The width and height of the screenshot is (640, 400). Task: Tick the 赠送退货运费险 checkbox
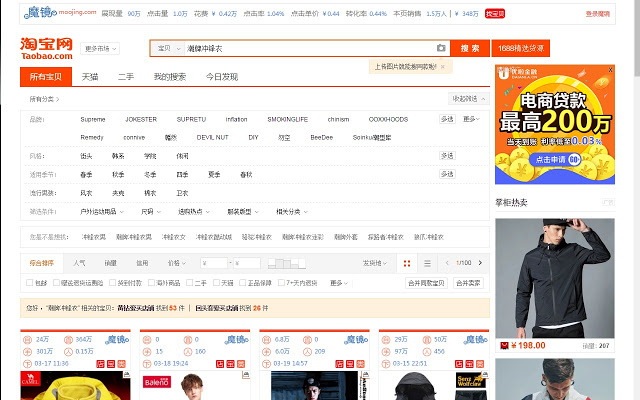(x=56, y=282)
